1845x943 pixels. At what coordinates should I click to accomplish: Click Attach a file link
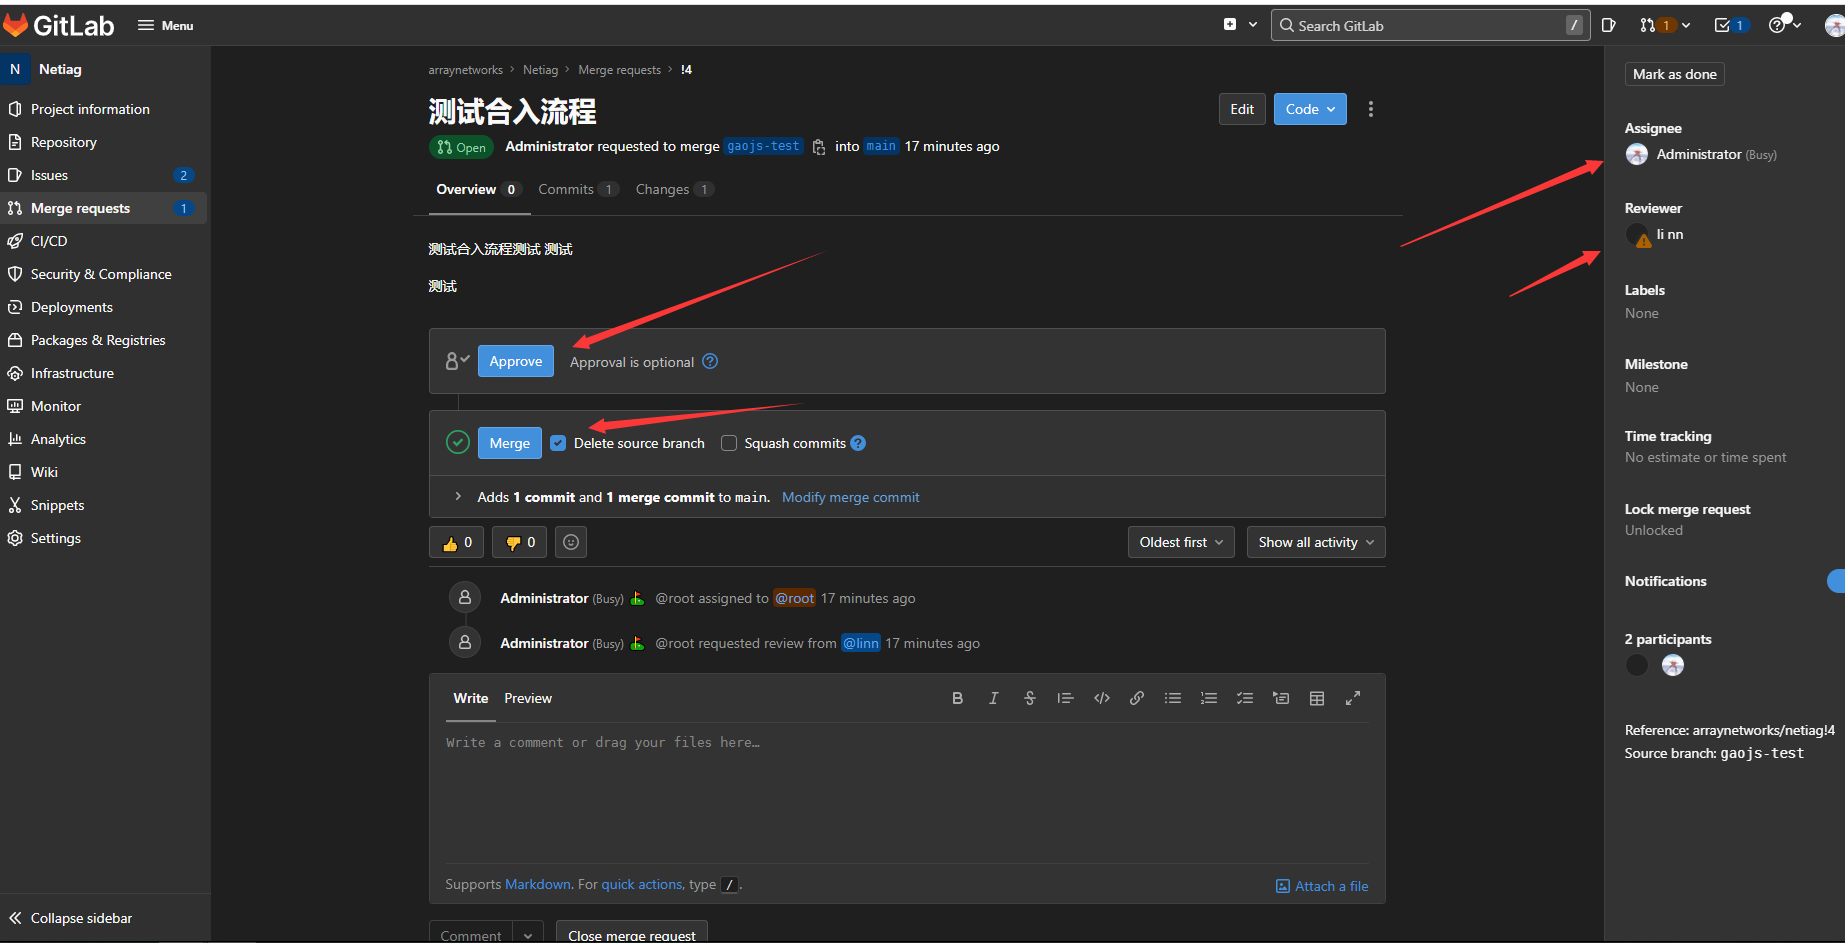tap(1322, 886)
